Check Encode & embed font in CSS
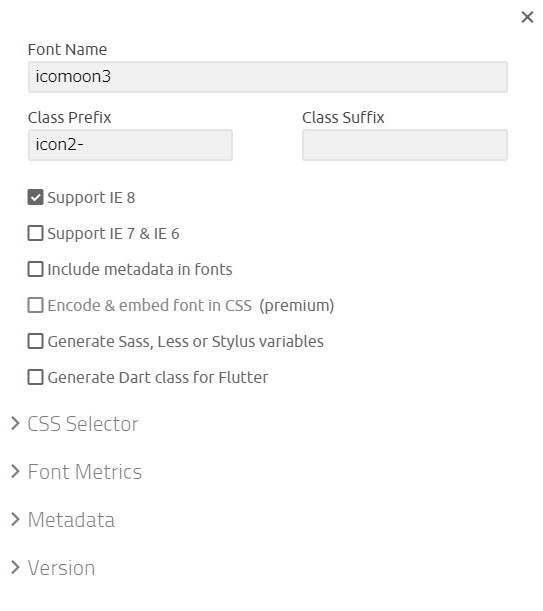 [x=35, y=305]
